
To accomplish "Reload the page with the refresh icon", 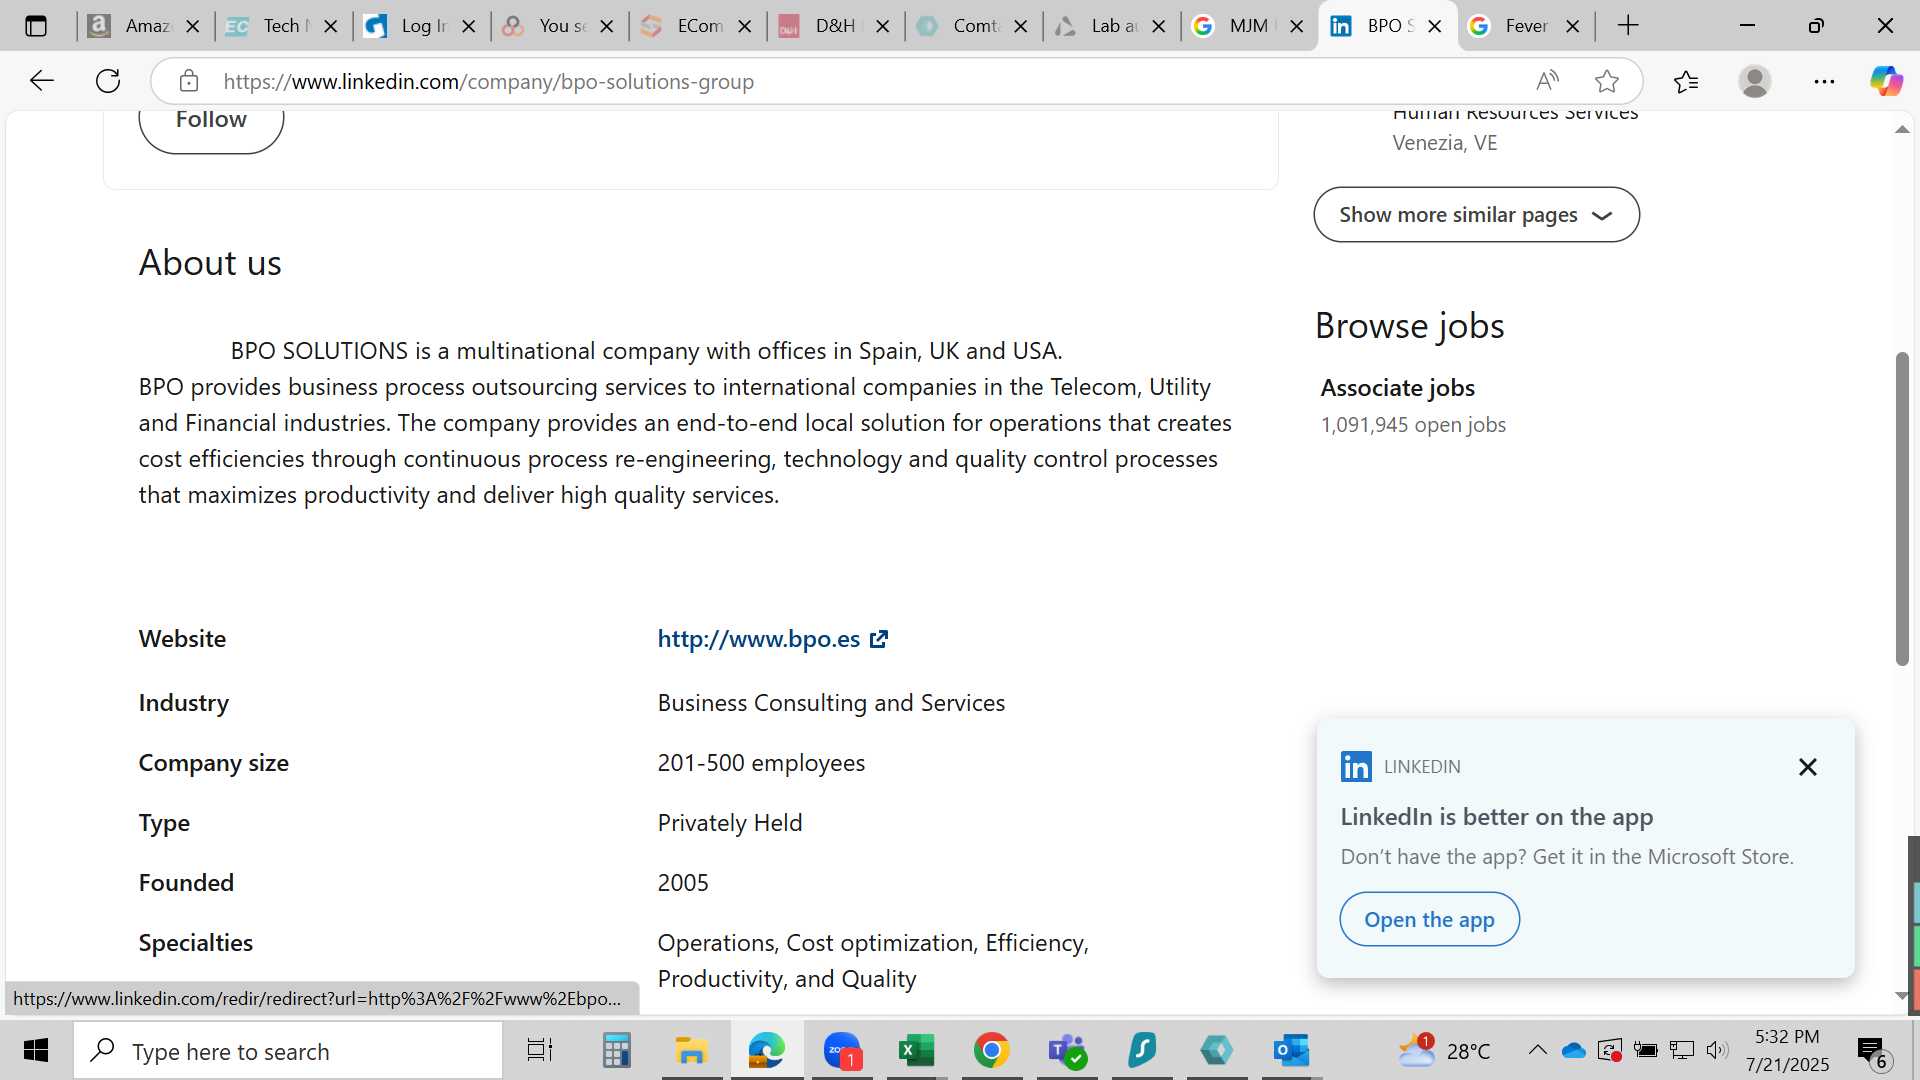I will [108, 81].
